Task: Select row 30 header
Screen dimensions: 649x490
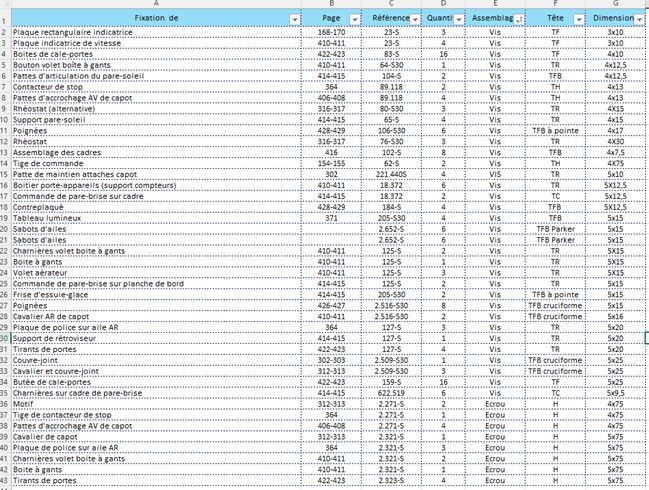Action: [5, 339]
